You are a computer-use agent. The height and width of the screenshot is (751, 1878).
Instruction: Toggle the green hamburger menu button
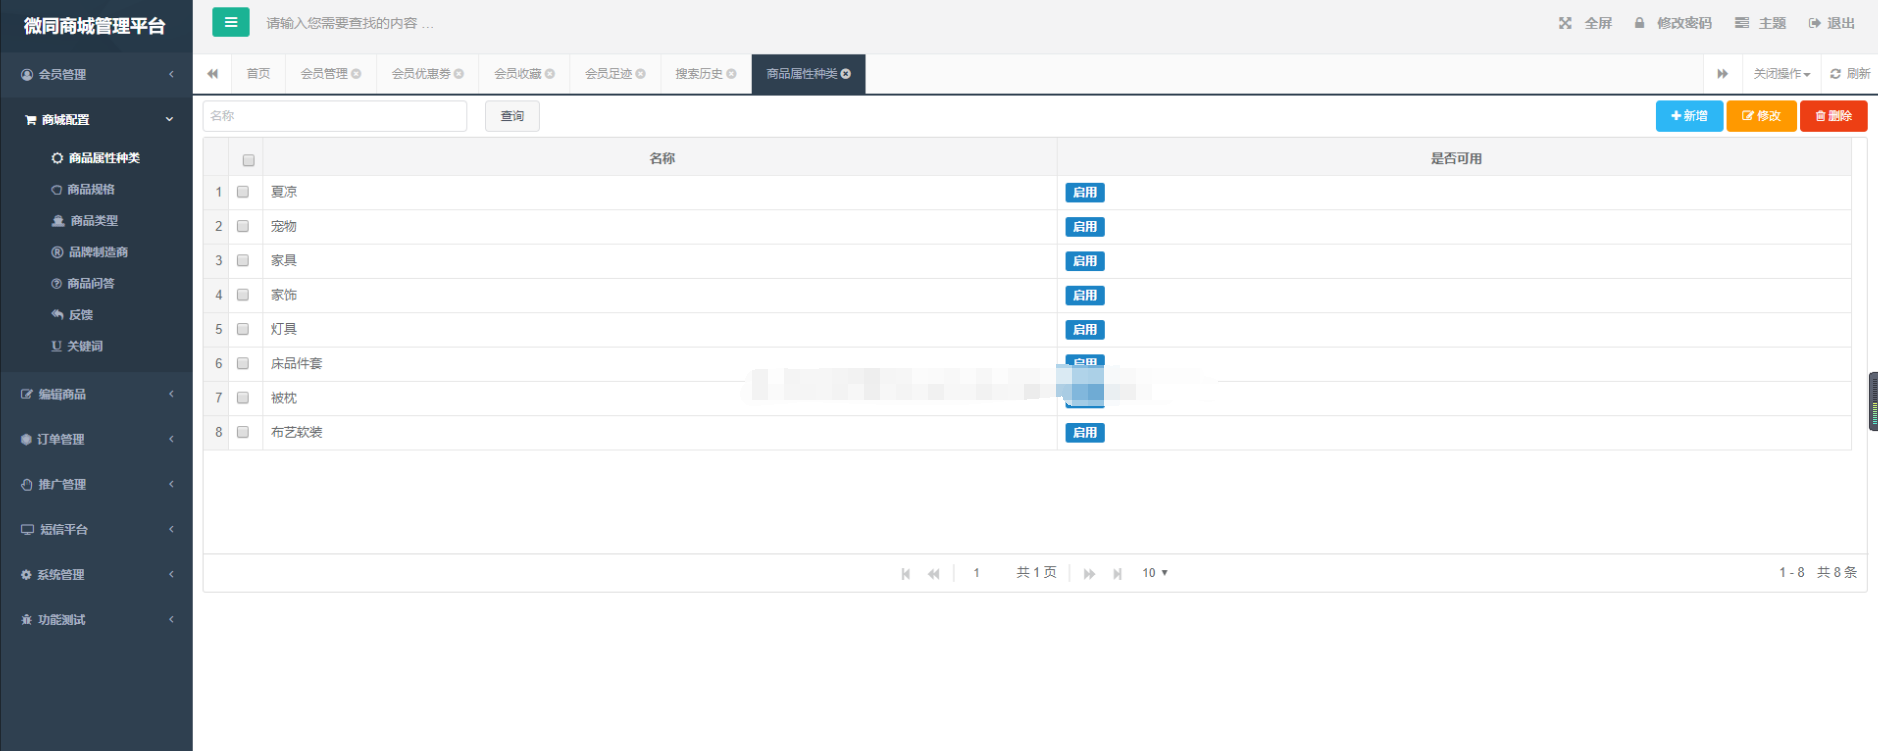tap(231, 22)
